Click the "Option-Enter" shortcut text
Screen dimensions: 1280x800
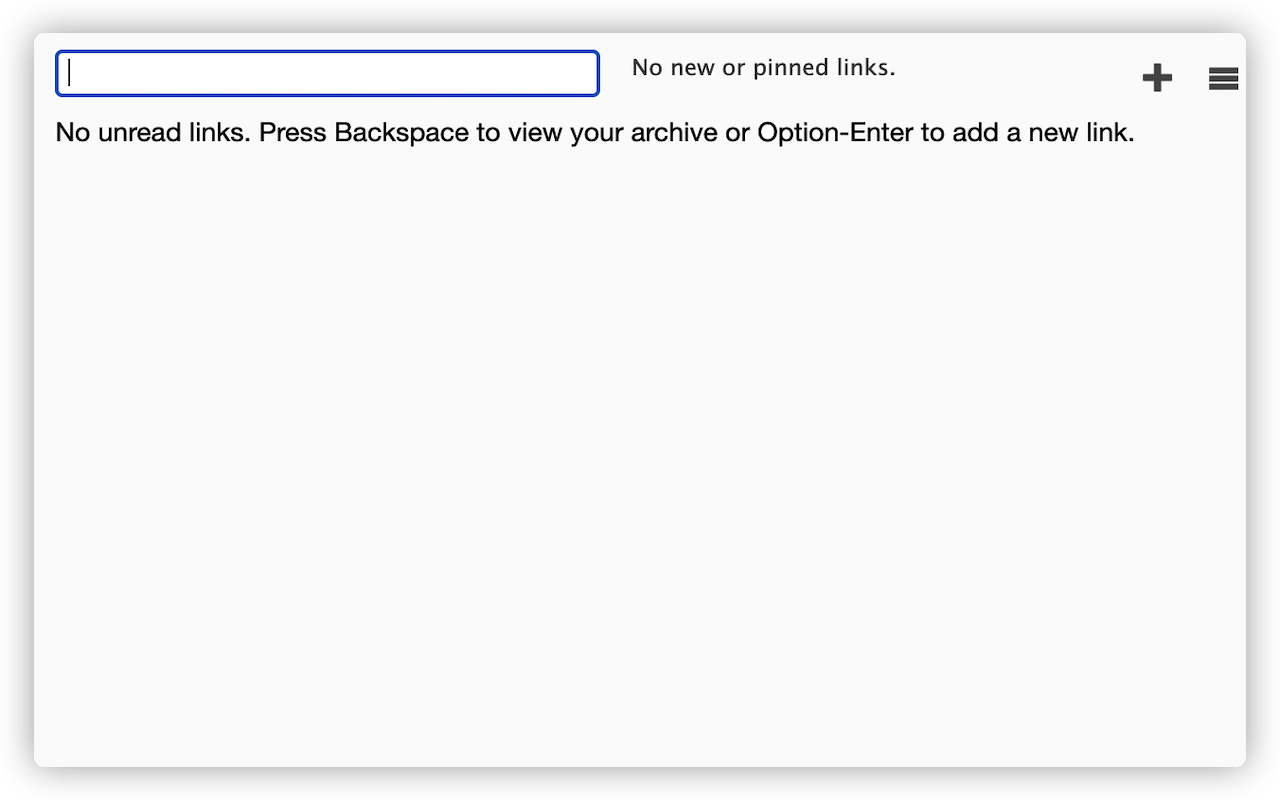point(835,133)
